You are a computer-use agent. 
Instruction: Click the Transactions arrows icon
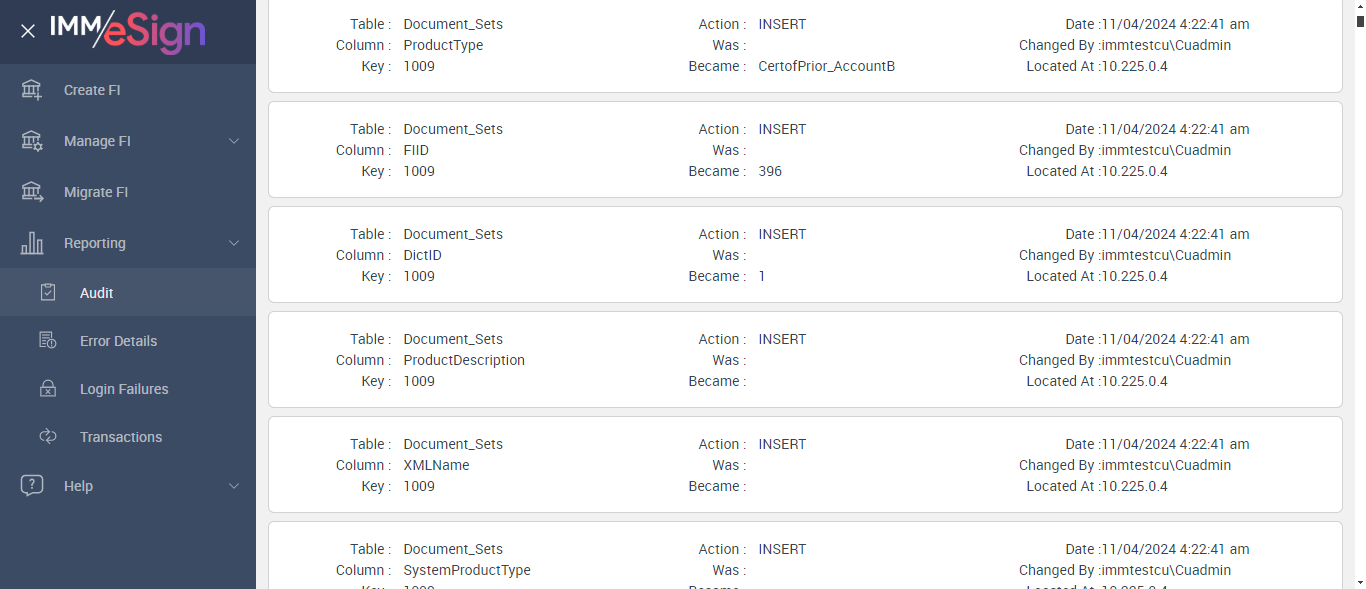[48, 437]
